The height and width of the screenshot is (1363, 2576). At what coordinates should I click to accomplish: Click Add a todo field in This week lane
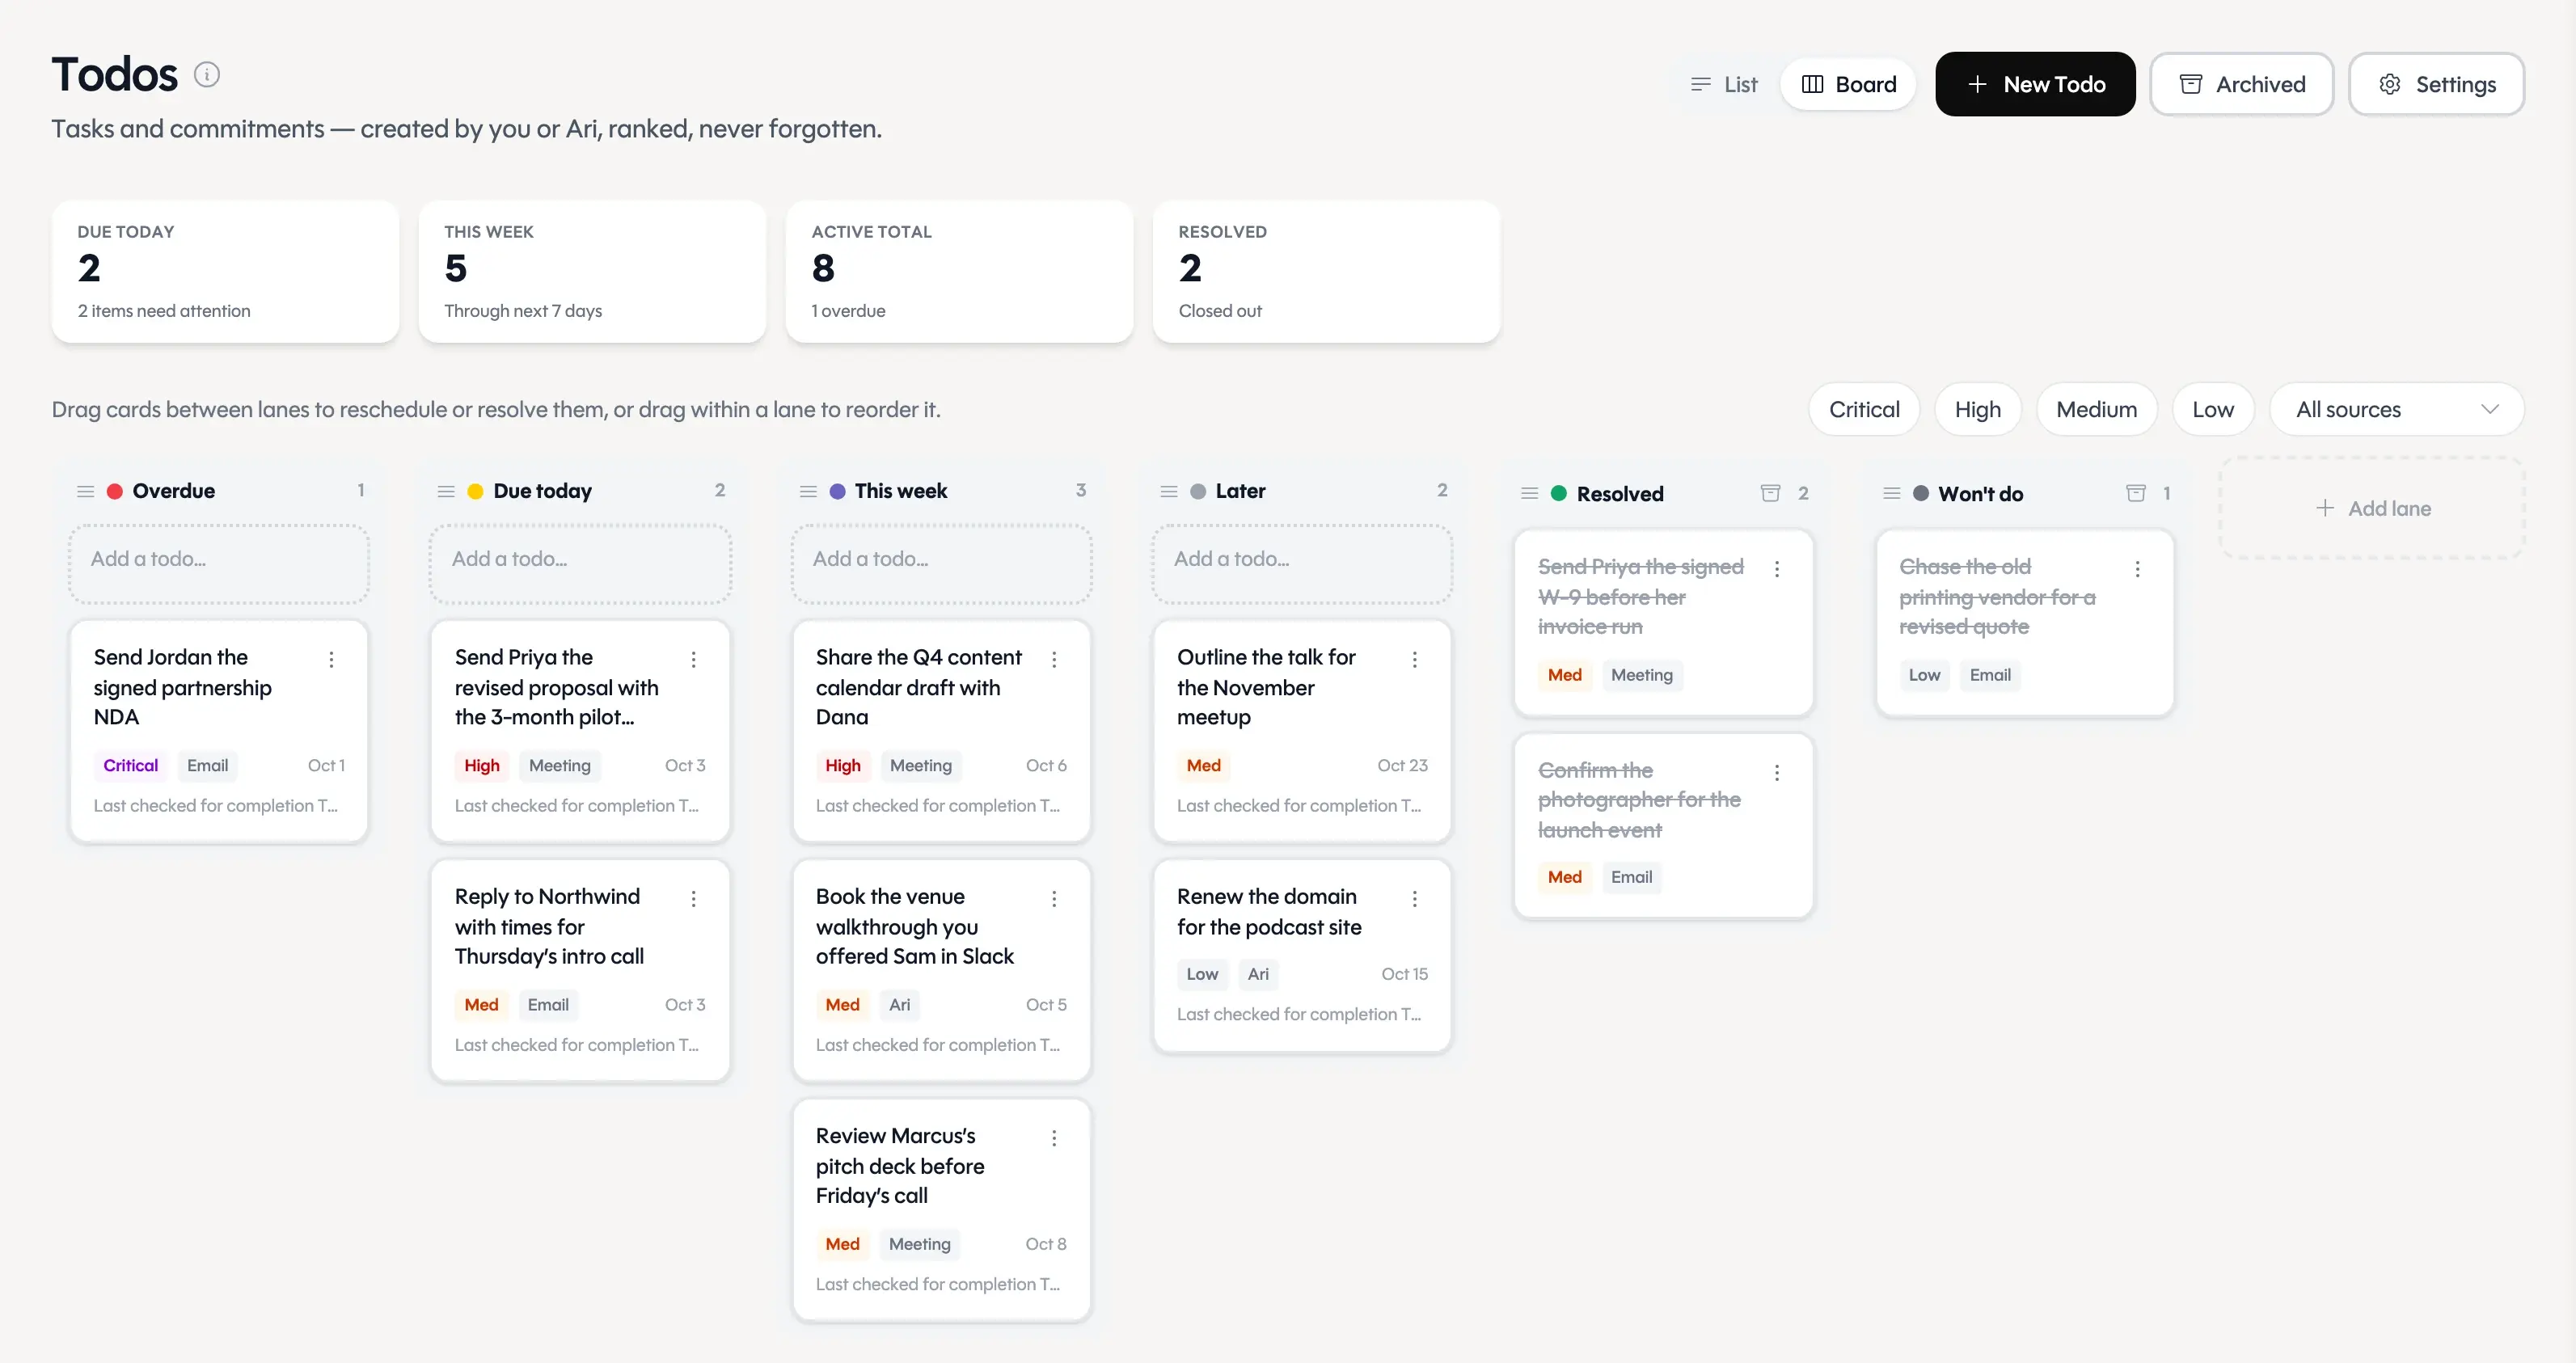pyautogui.click(x=941, y=564)
